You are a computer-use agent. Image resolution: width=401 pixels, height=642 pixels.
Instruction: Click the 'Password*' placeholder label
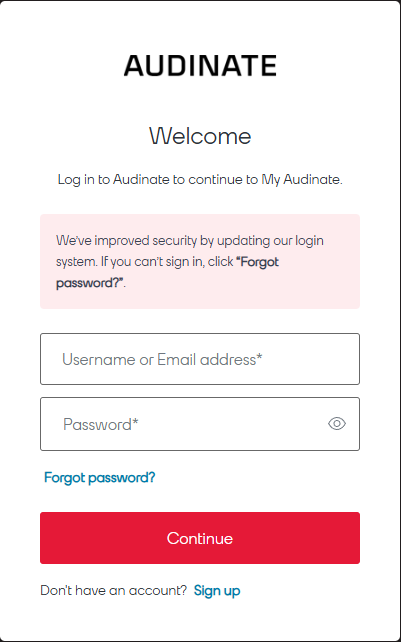tap(101, 424)
